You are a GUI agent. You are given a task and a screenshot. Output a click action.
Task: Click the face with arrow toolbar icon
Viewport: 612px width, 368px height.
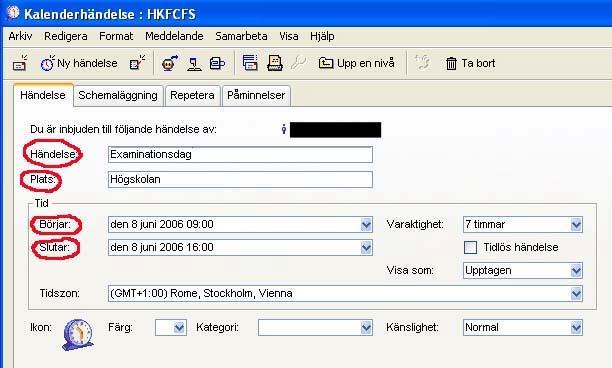tap(170, 63)
